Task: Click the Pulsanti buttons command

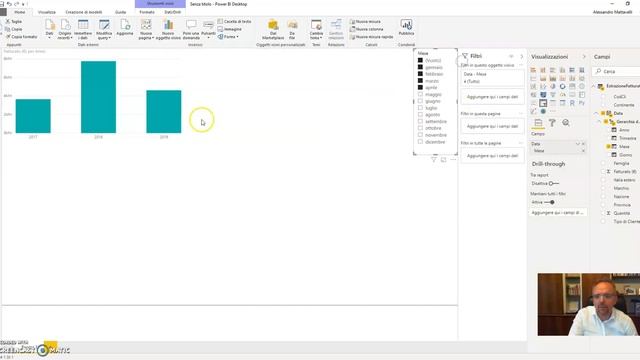Action: 208,29
